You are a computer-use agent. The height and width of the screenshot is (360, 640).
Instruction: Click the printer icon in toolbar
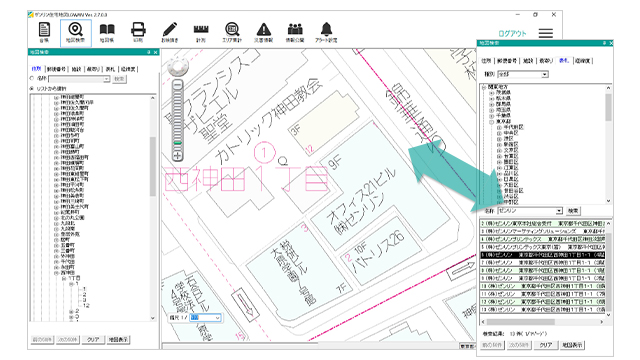click(x=138, y=33)
